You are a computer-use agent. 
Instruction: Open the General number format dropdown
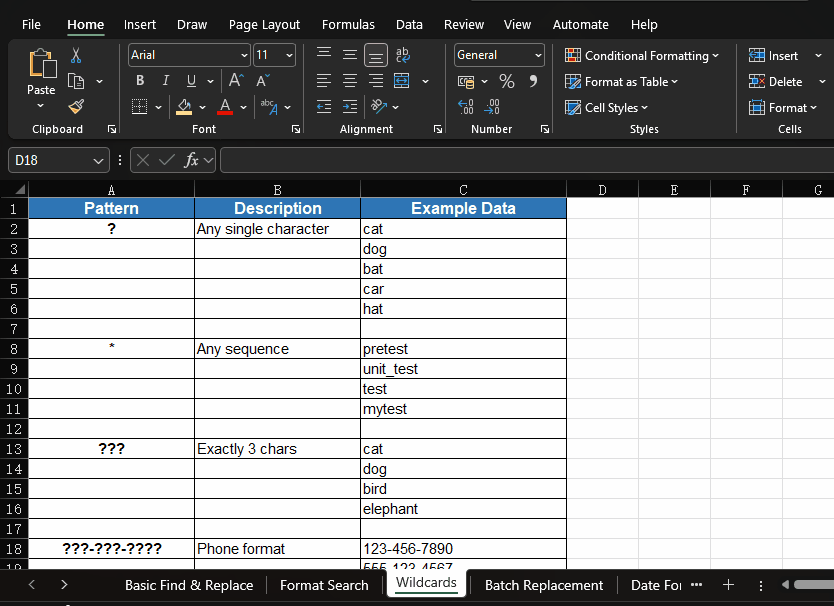538,55
